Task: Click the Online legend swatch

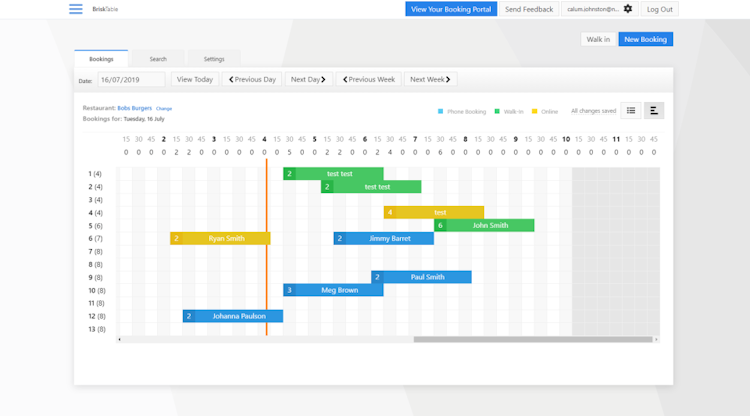Action: click(535, 111)
